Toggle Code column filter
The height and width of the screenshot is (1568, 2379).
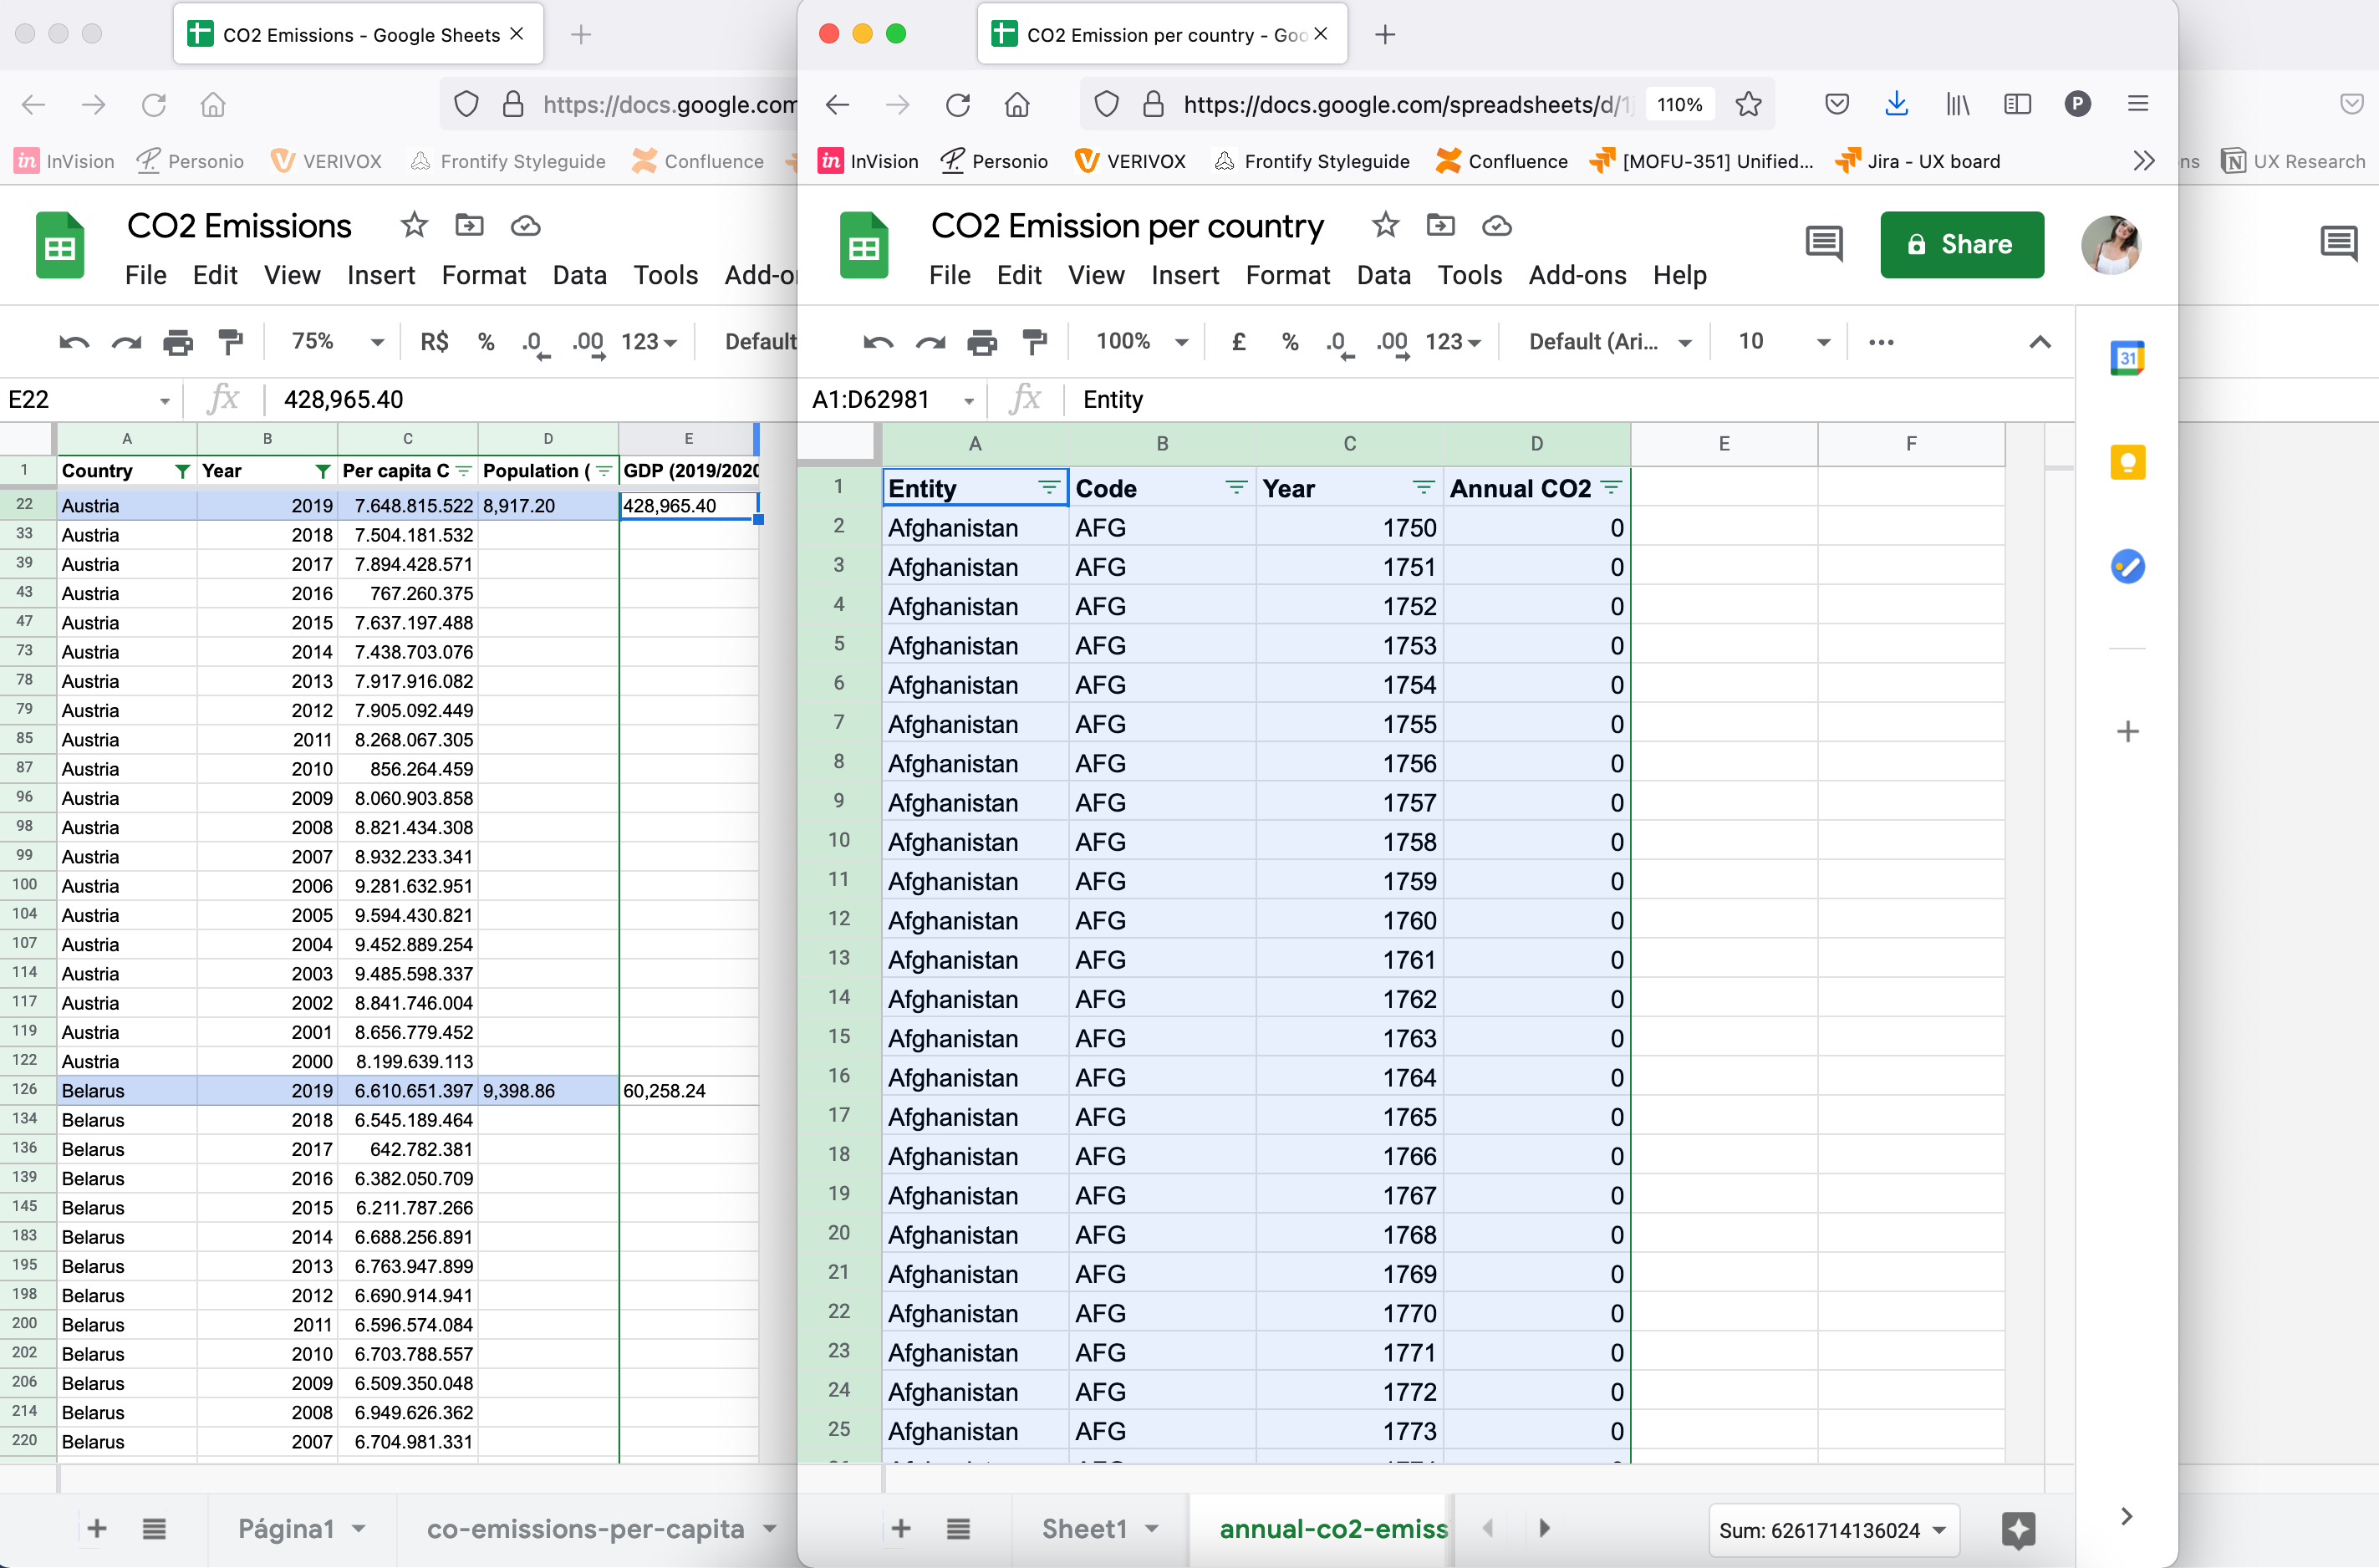pyautogui.click(x=1236, y=488)
